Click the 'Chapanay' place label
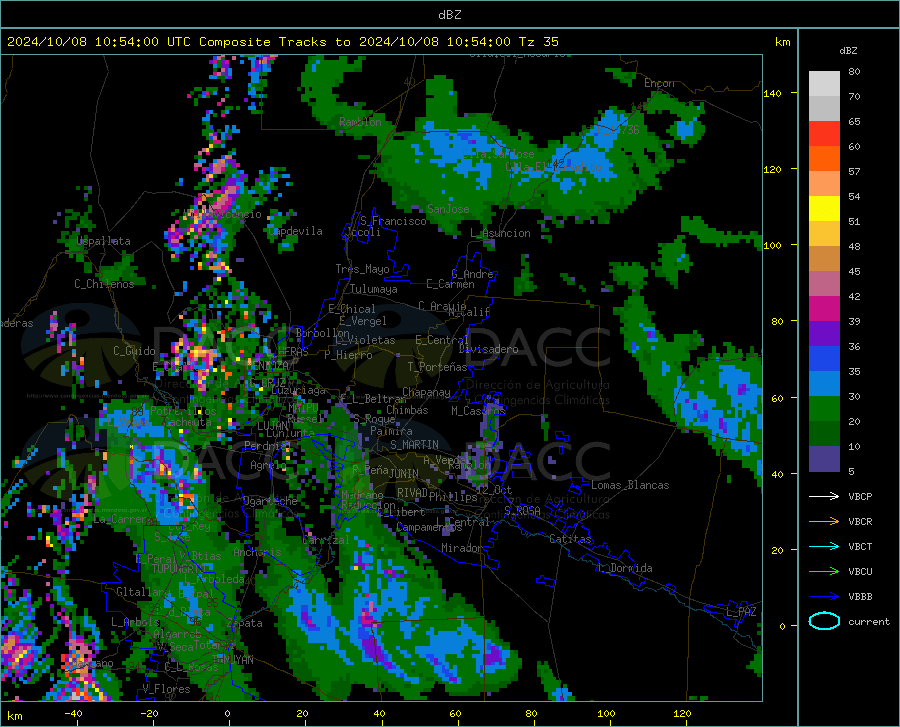Image resolution: width=900 pixels, height=727 pixels. pos(426,392)
